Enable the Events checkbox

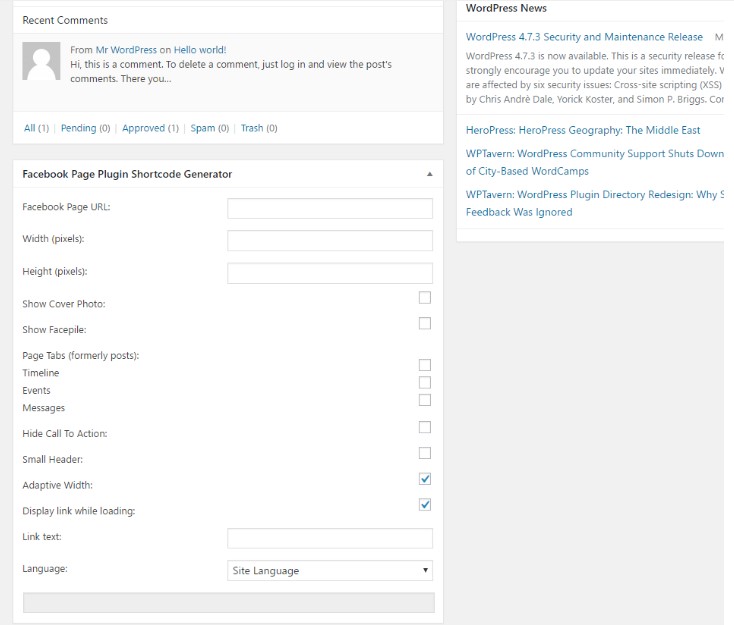click(425, 382)
